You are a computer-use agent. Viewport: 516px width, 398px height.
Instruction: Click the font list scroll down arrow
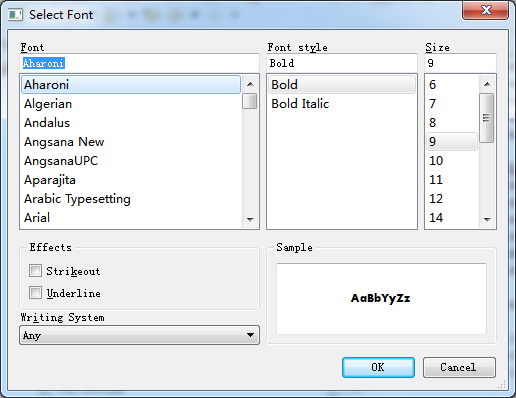250,219
